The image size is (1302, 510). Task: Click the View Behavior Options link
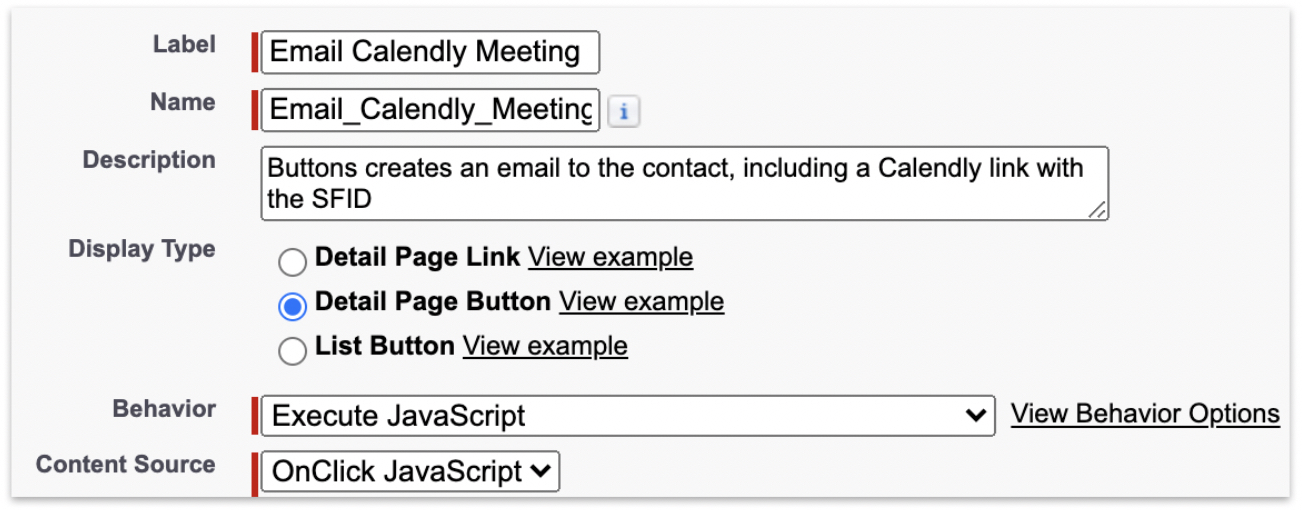click(x=1145, y=414)
